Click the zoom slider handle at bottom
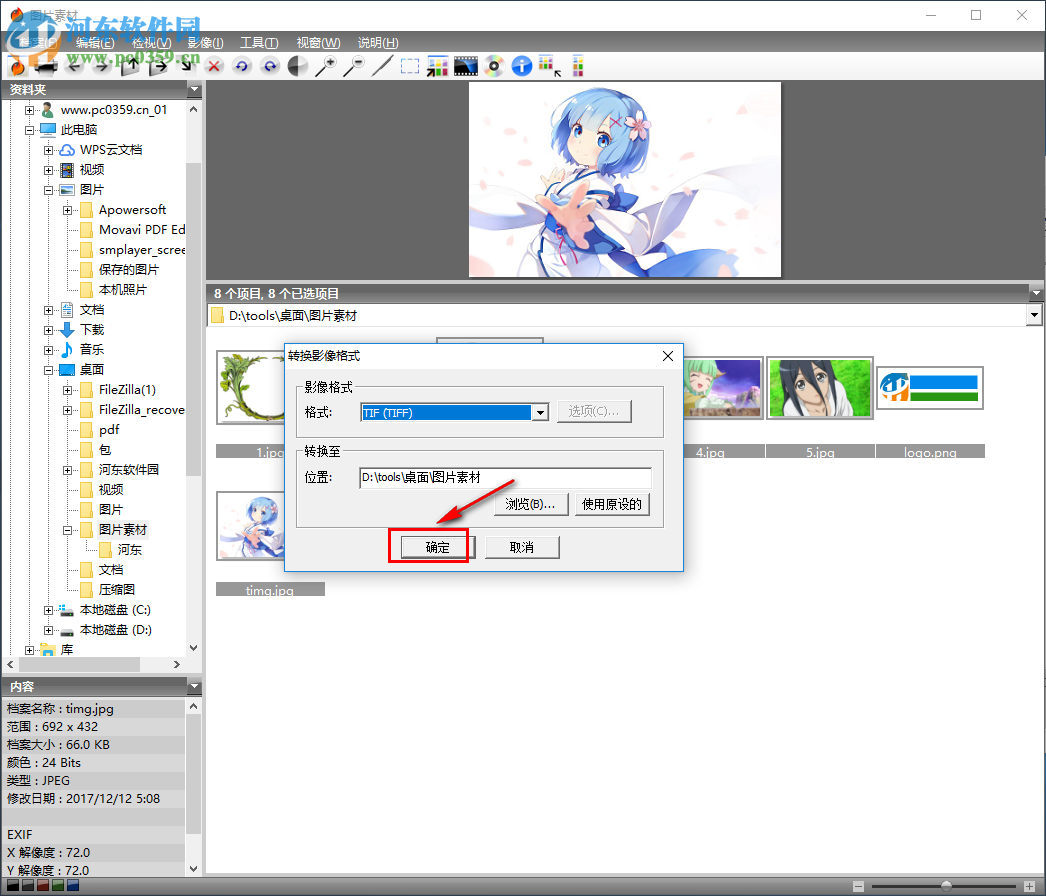This screenshot has height=896, width=1046. click(x=946, y=886)
